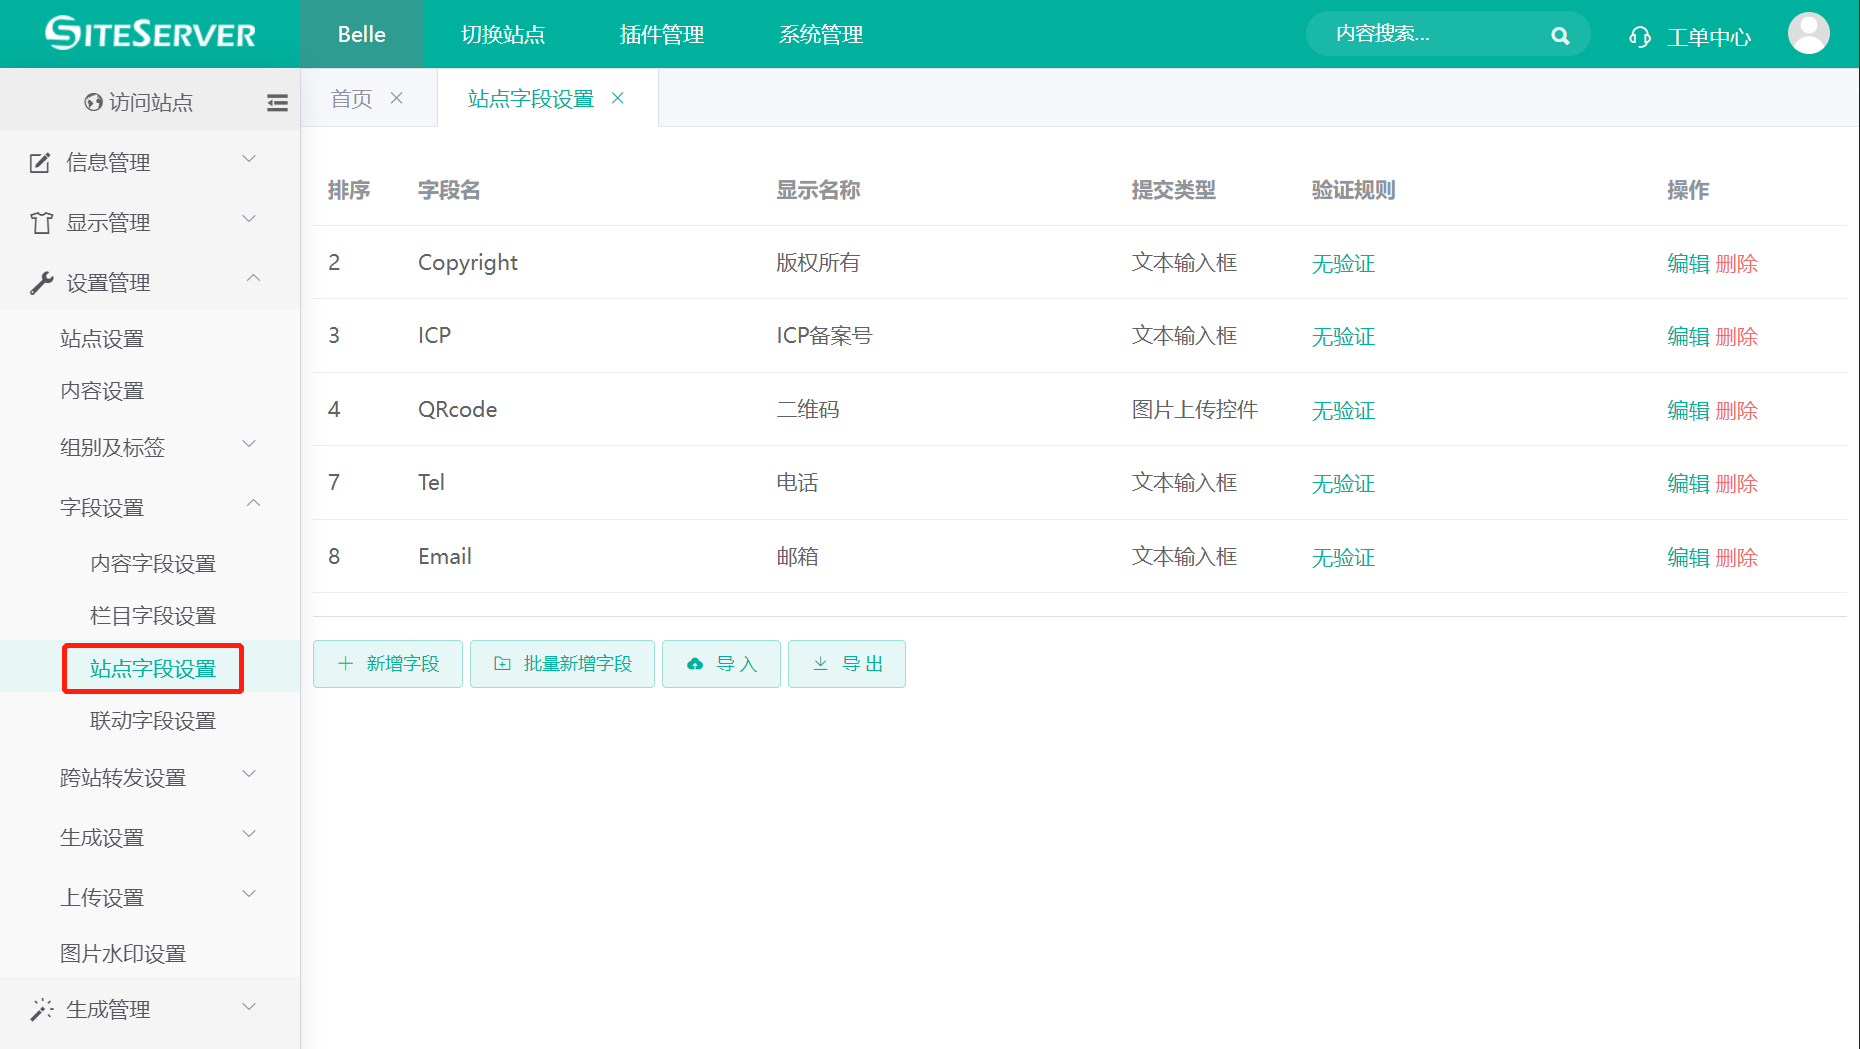Collapse the 字段设置 section

coord(253,504)
